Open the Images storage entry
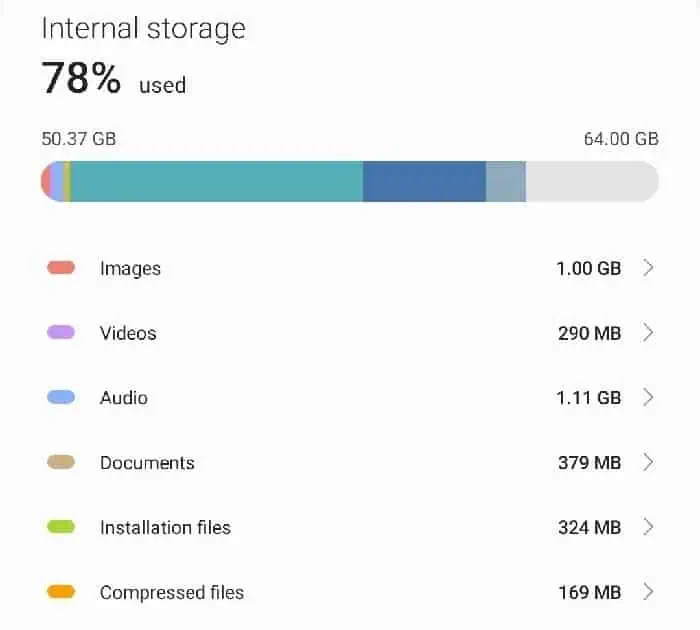700x630 pixels. (130, 268)
